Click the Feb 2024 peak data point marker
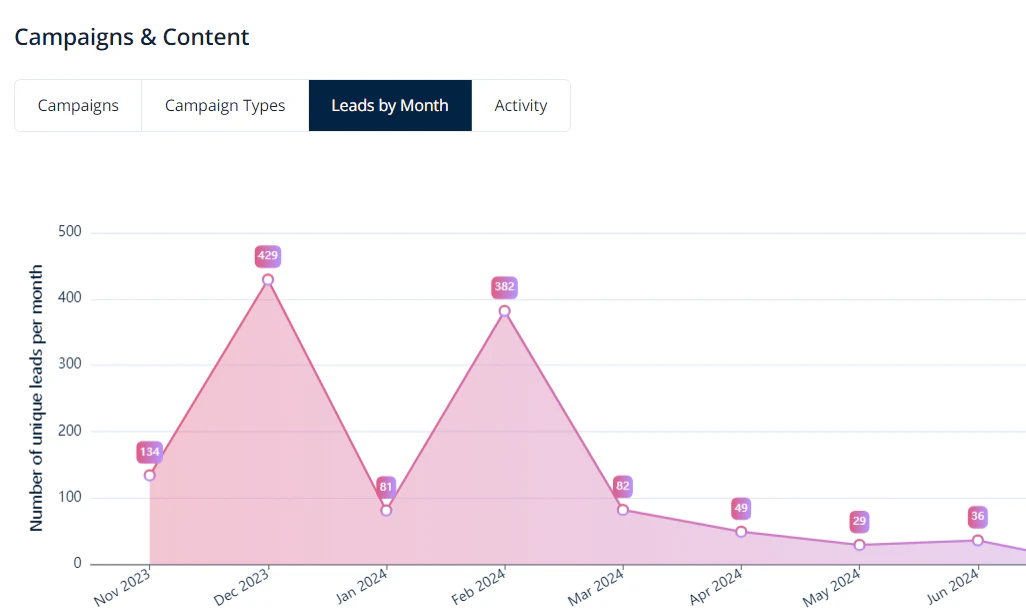The image size is (1026, 616). 504,311
